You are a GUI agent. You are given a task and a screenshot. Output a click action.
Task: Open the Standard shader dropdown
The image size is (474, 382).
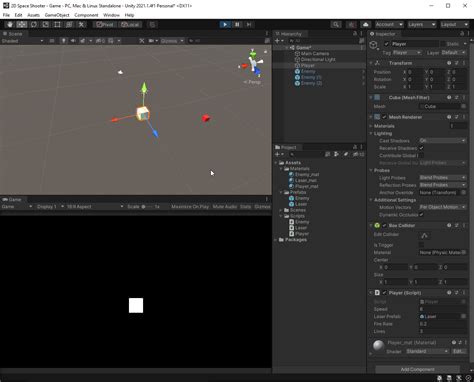coord(427,351)
